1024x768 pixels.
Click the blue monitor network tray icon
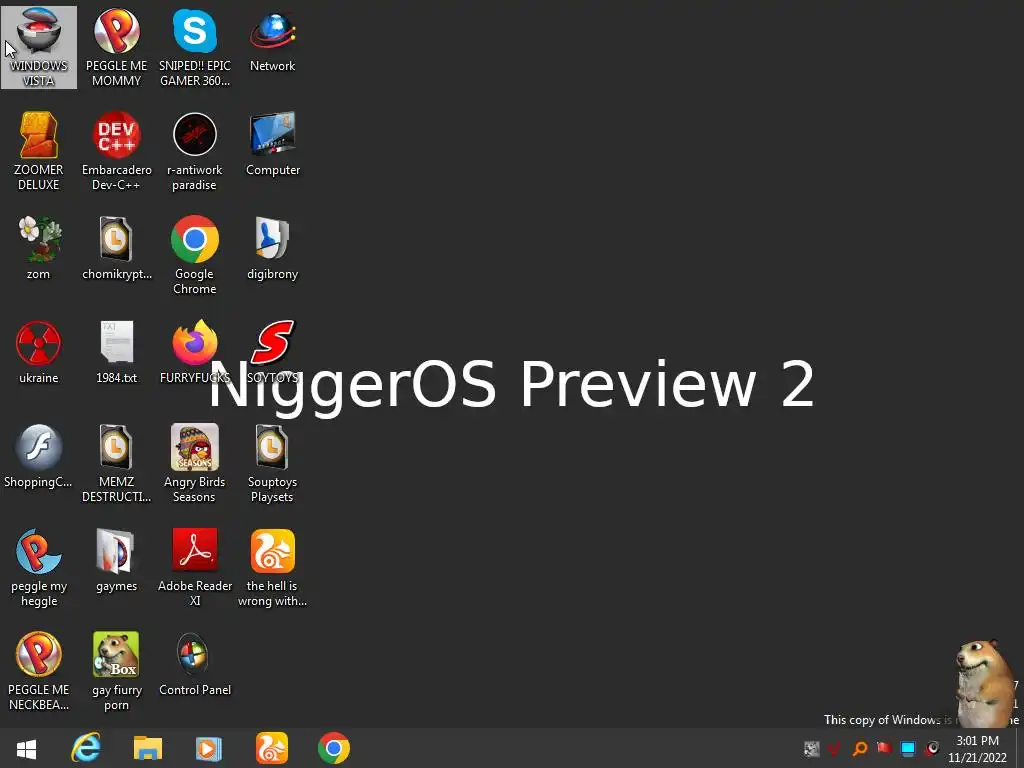(x=908, y=748)
